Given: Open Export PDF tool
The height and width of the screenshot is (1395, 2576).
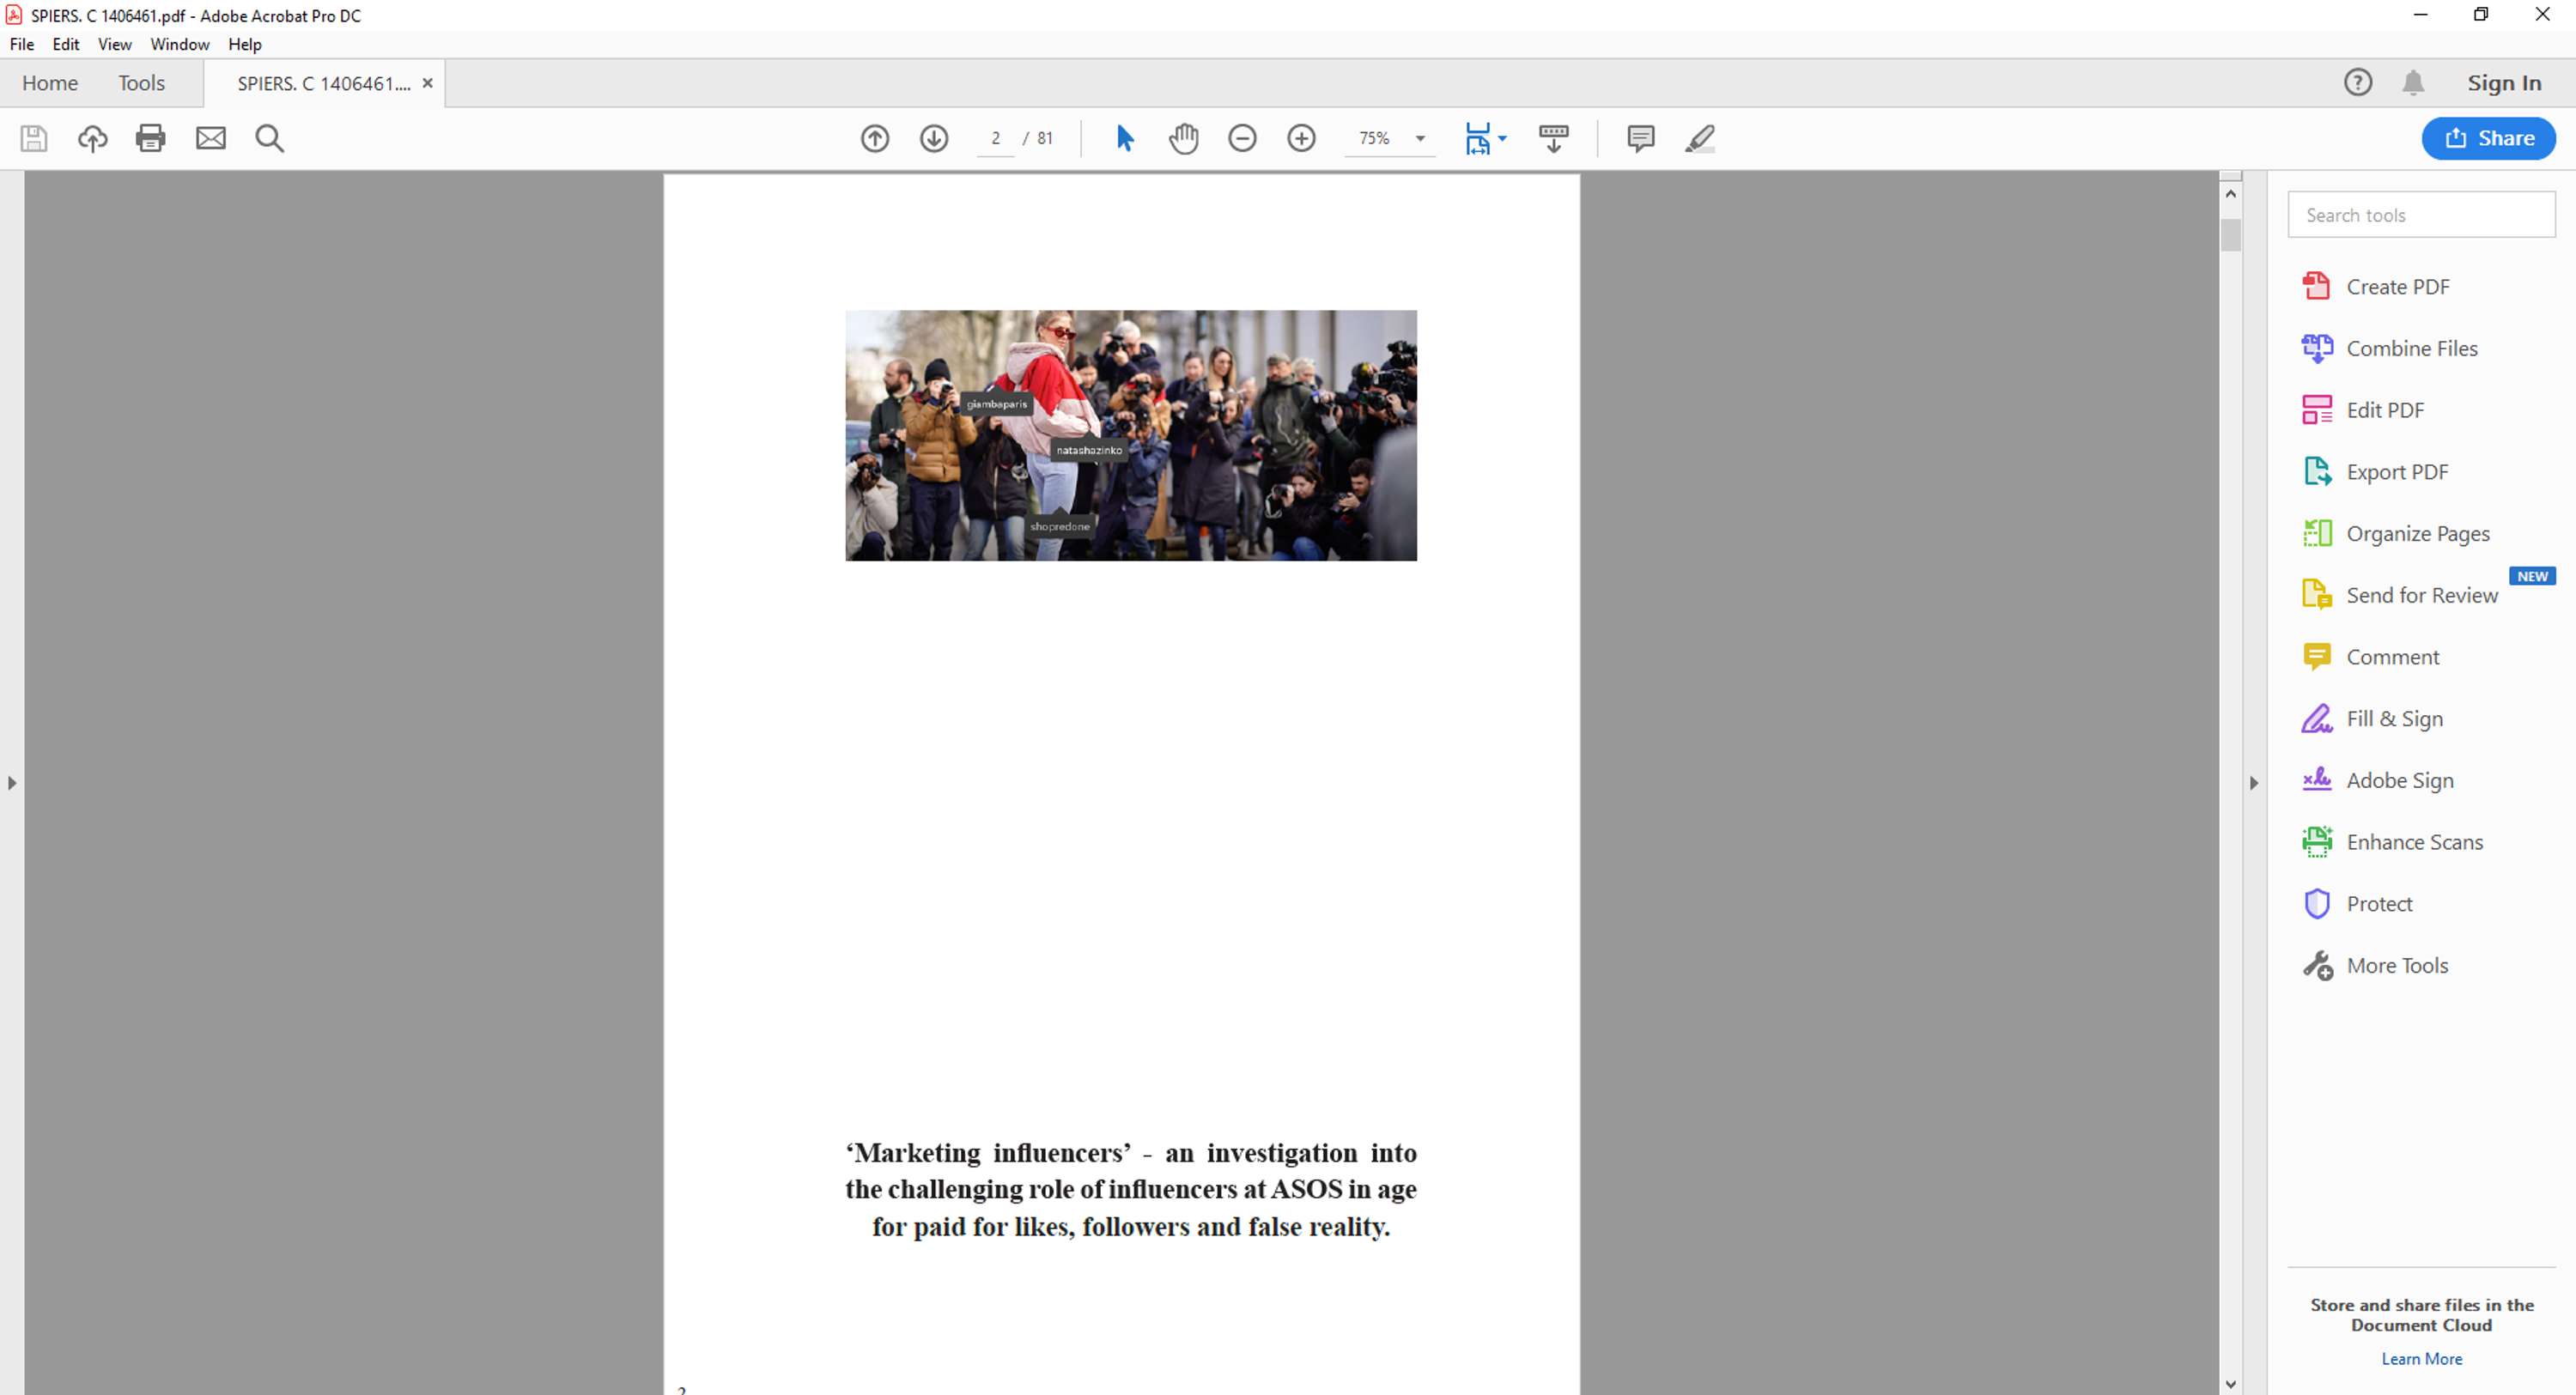Looking at the screenshot, I should pyautogui.click(x=2376, y=472).
